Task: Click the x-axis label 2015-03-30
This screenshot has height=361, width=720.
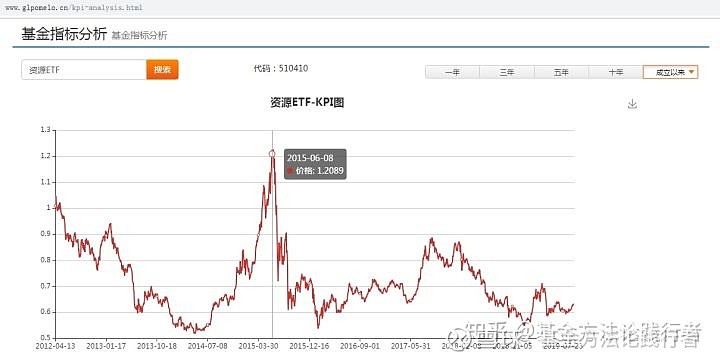Action: (259, 346)
